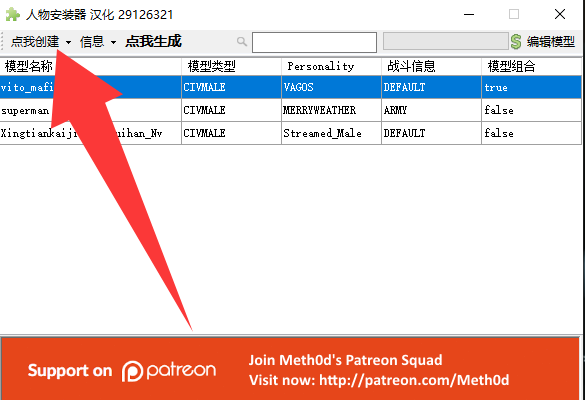
Task: Click the 点我创建 menu button
Action: coord(35,41)
